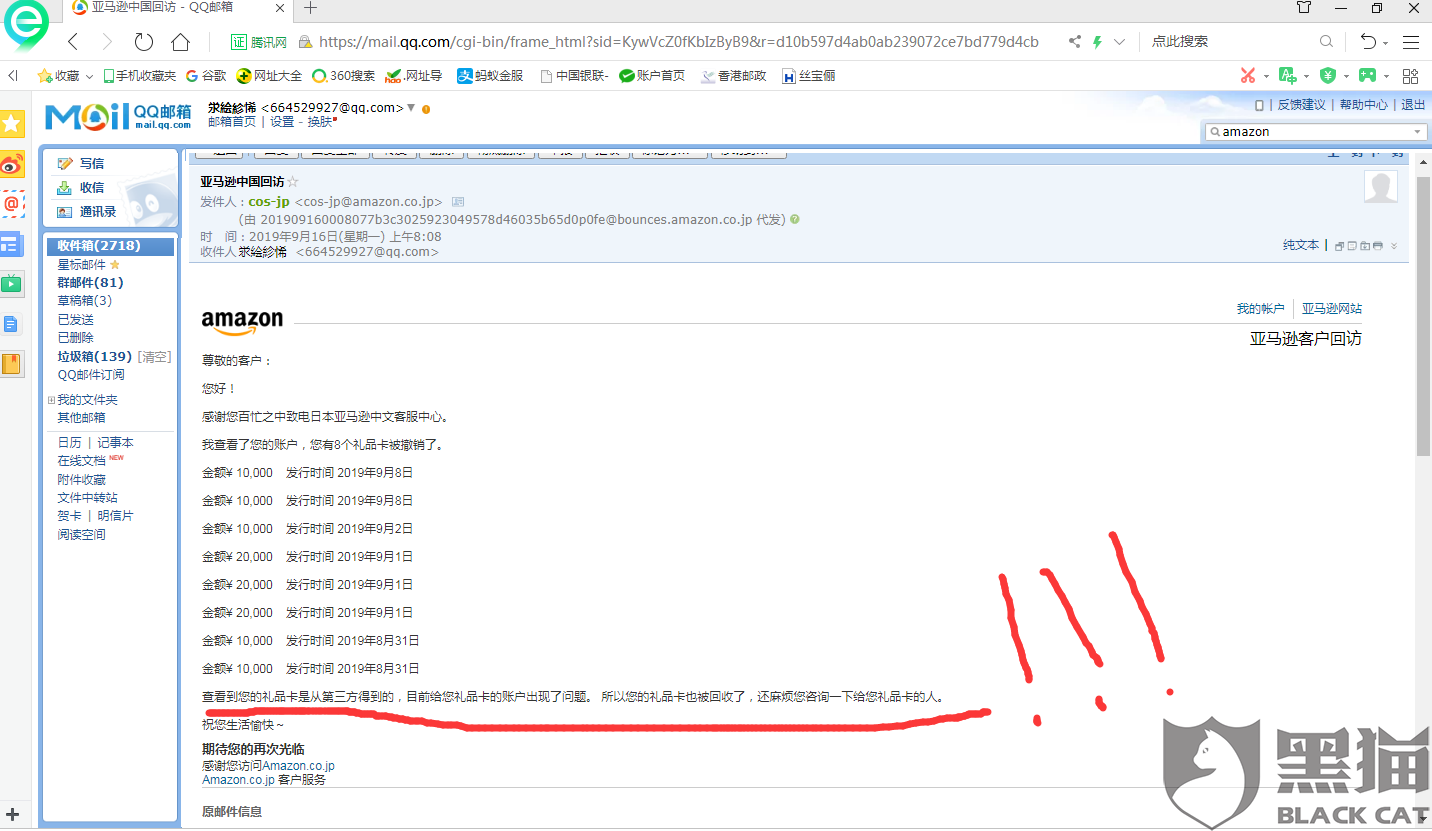Open a new browser tab
The height and width of the screenshot is (831, 1432).
pos(310,8)
